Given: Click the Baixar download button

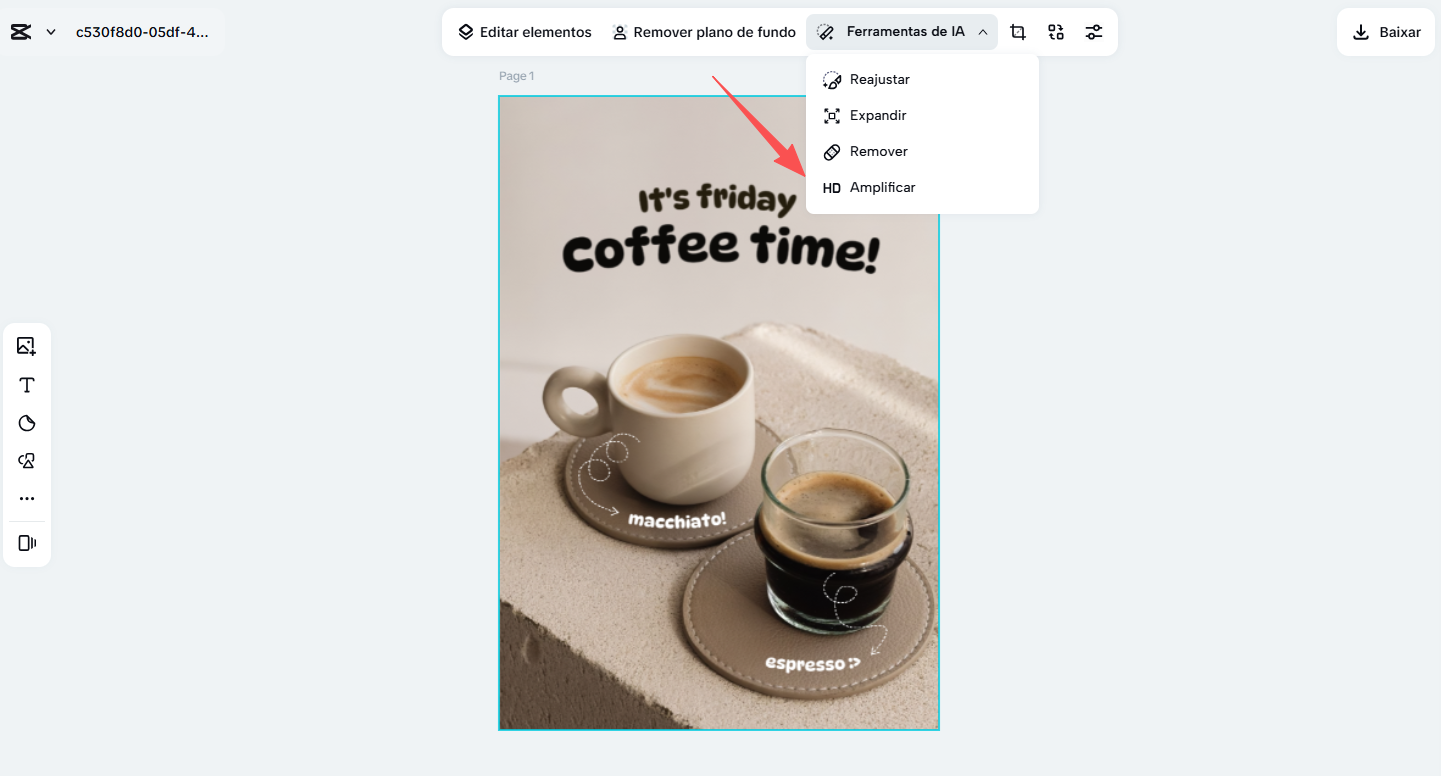Looking at the screenshot, I should [1386, 32].
